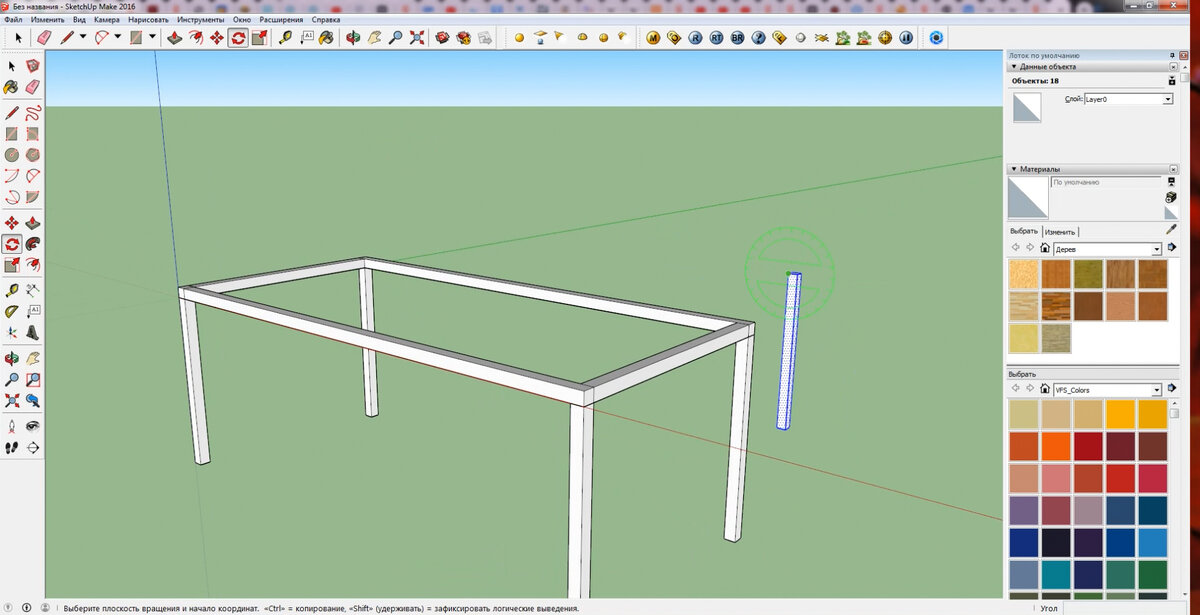
Task: Click Create Material icon in Materials panel
Action: coord(1171,198)
